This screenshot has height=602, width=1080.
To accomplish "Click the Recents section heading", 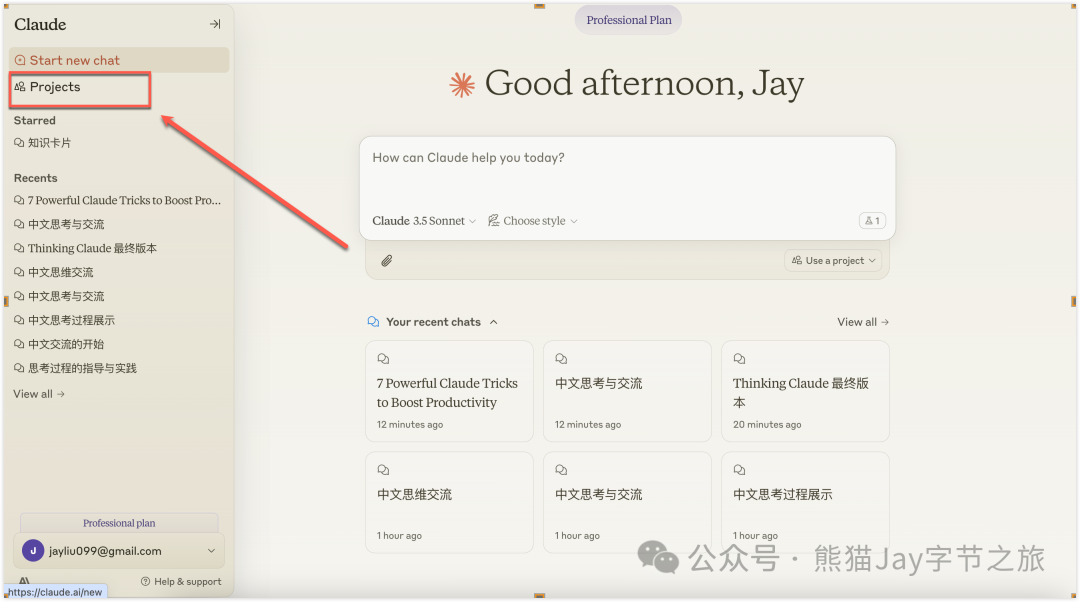I will tap(35, 178).
